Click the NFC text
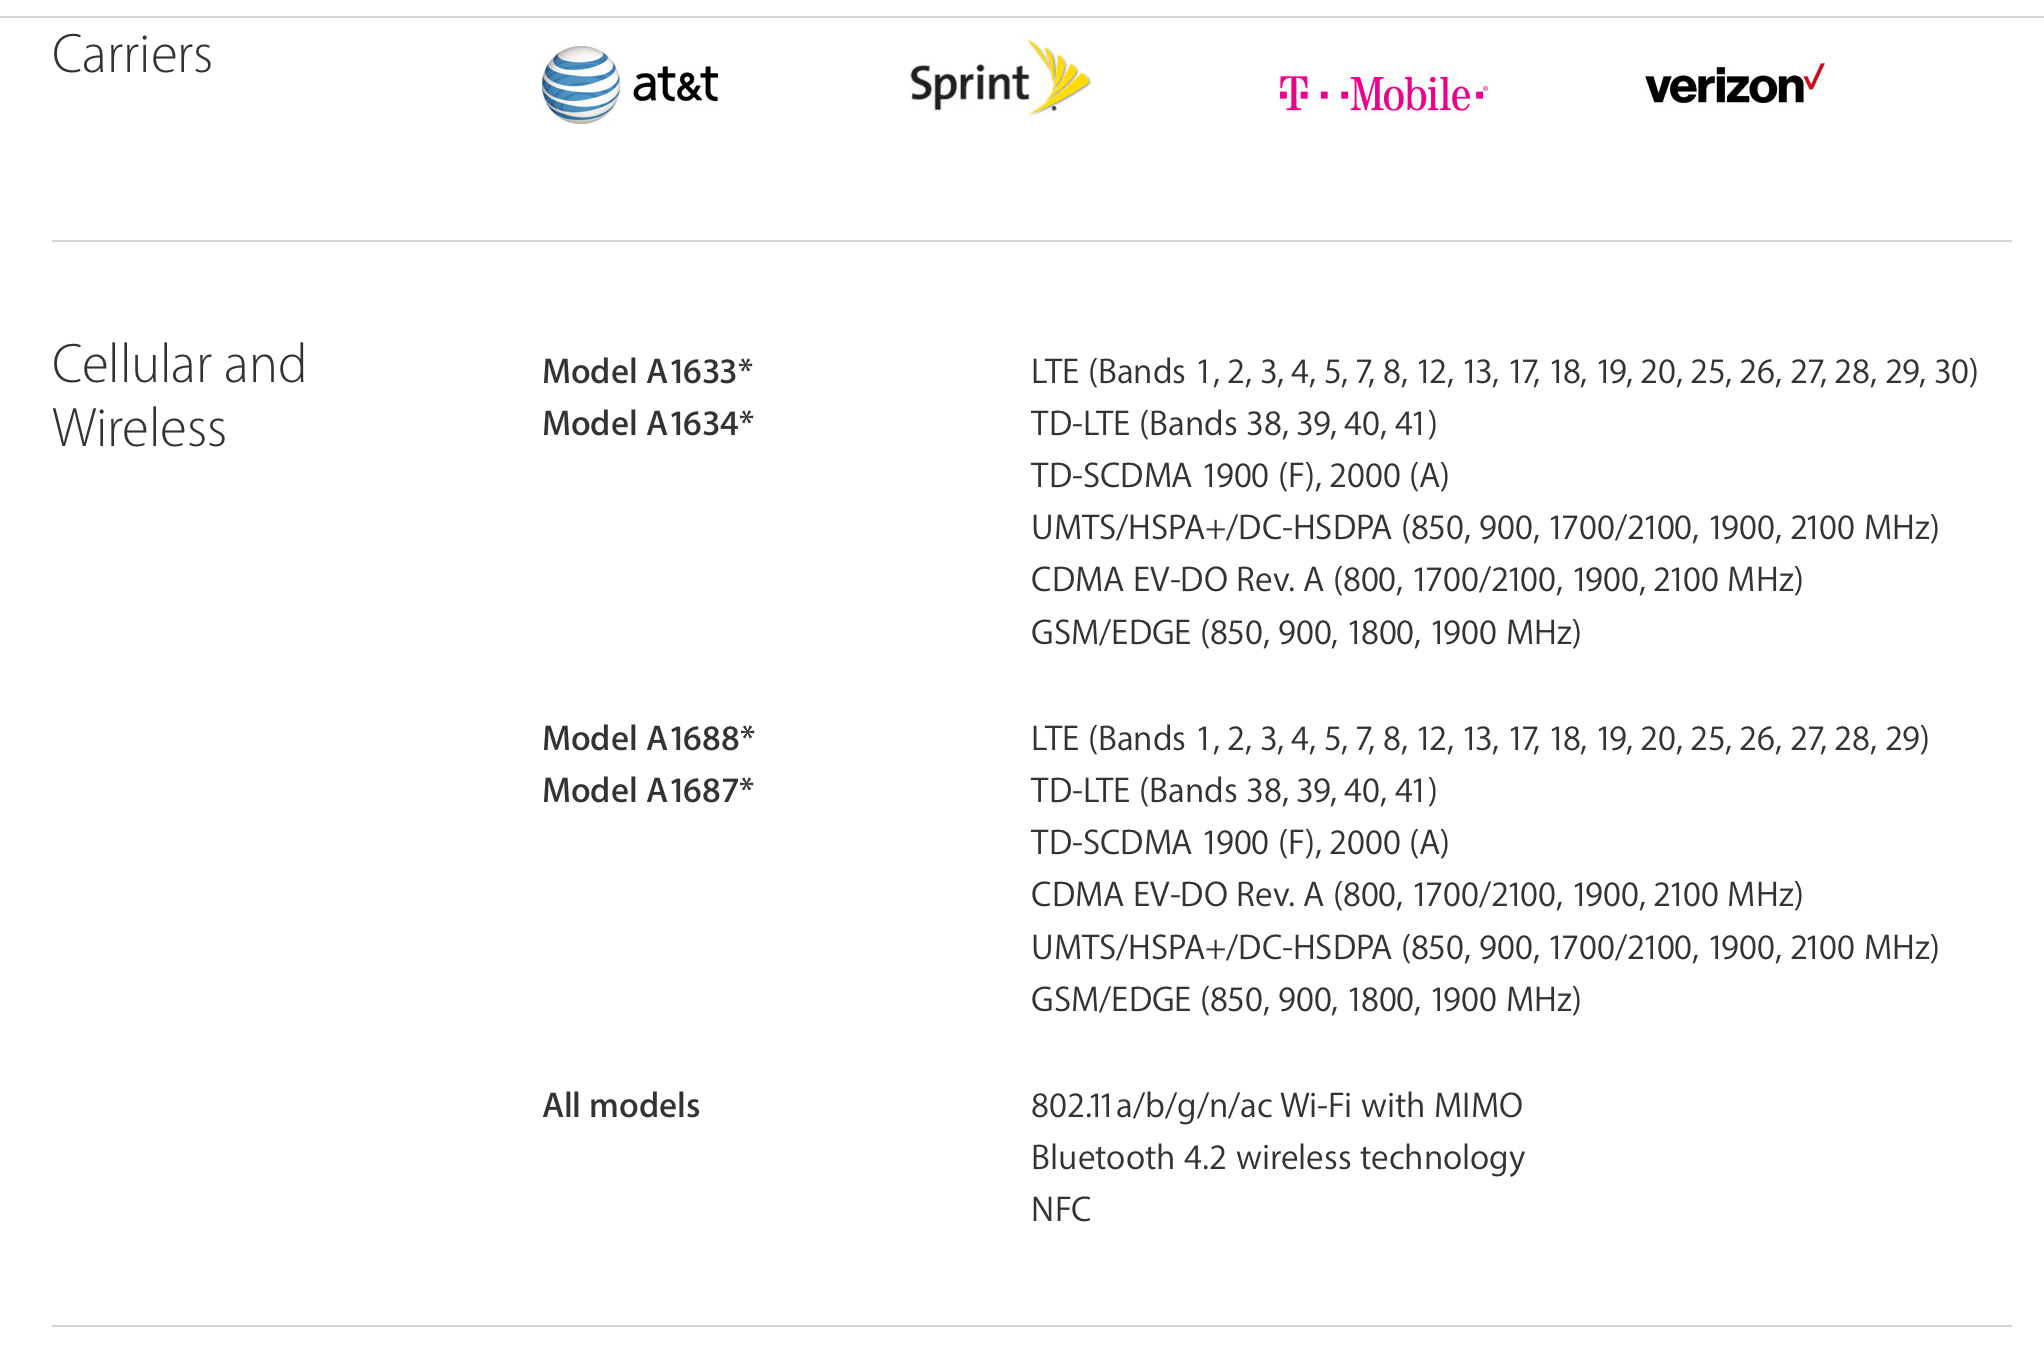2044x1348 pixels. (x=1060, y=1210)
